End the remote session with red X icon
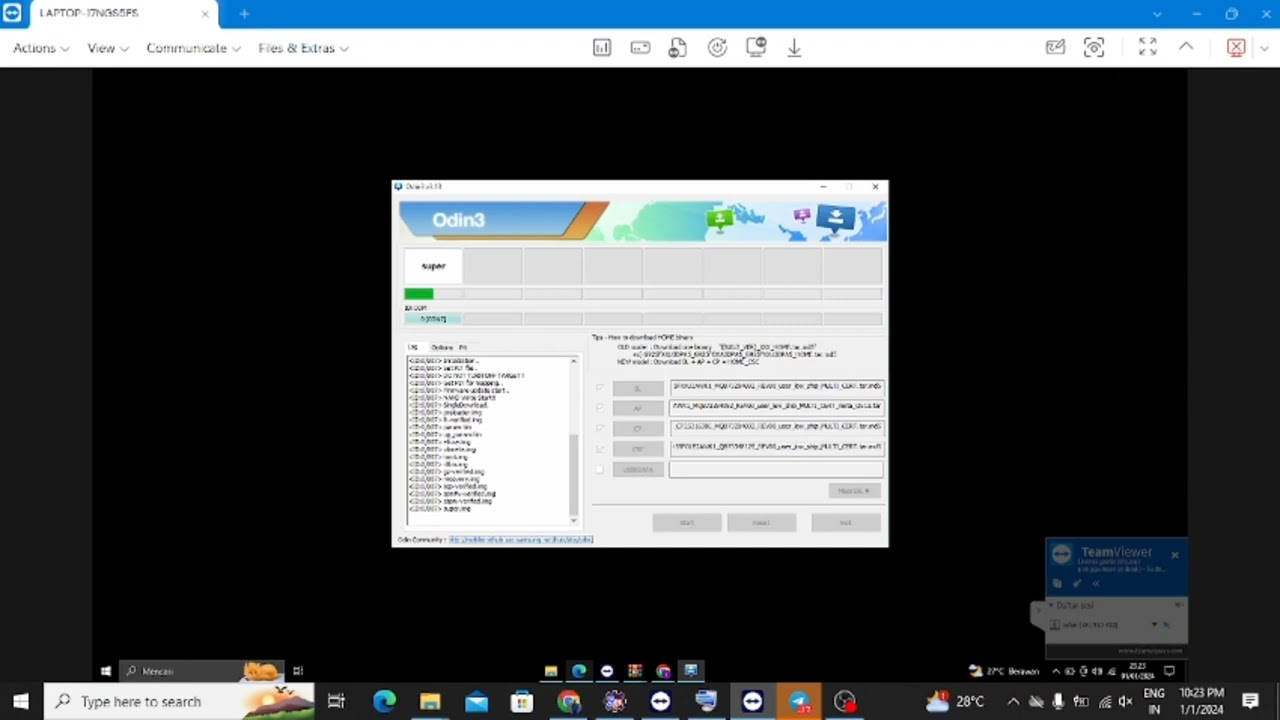Screen dimensions: 1280x720 [1236, 48]
